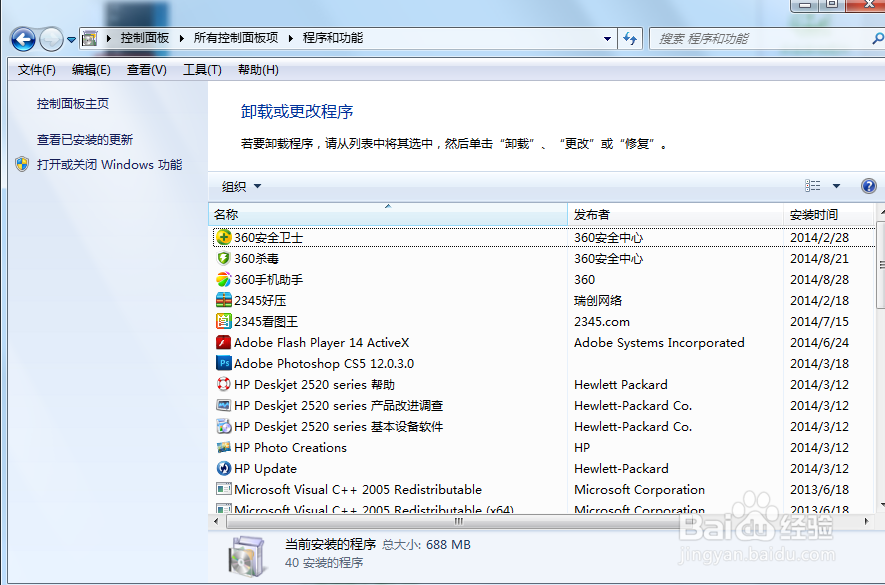Click the HP Update icon
Screen dimensions: 885x585
(x=224, y=468)
